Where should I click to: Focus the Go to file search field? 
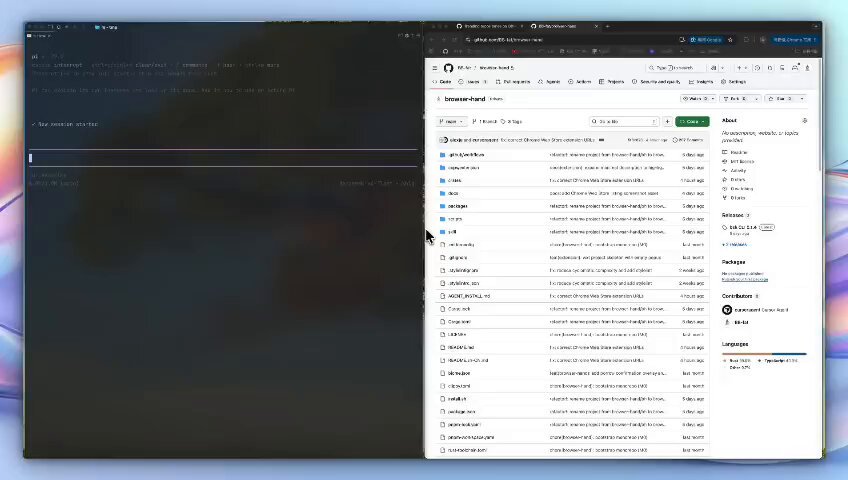[x=624, y=122]
